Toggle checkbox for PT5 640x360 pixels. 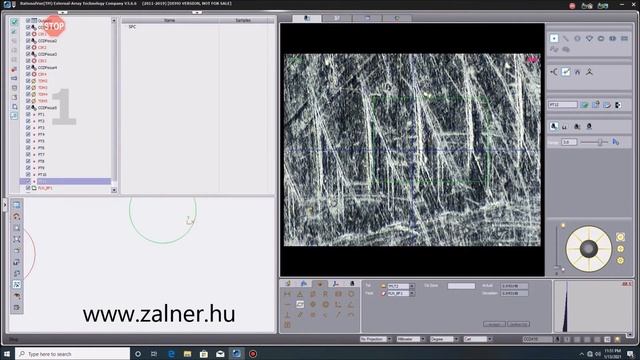[28, 141]
